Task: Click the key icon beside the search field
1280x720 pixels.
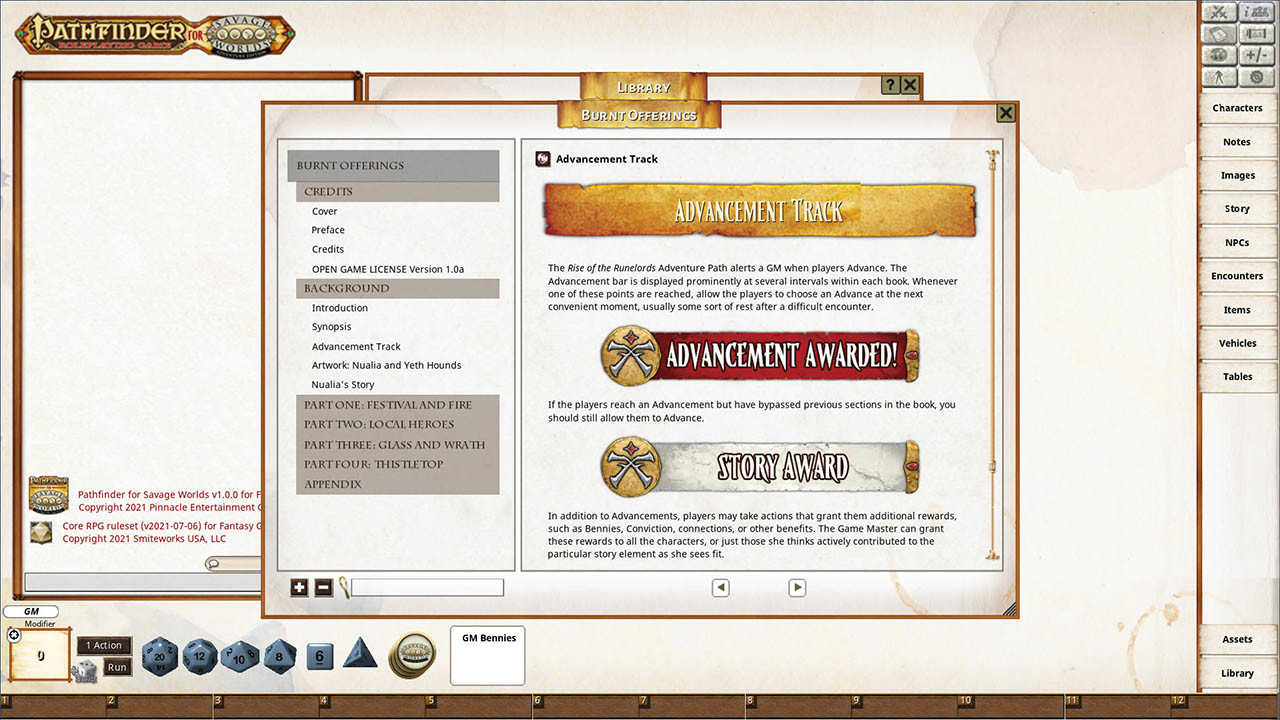Action: point(342,587)
